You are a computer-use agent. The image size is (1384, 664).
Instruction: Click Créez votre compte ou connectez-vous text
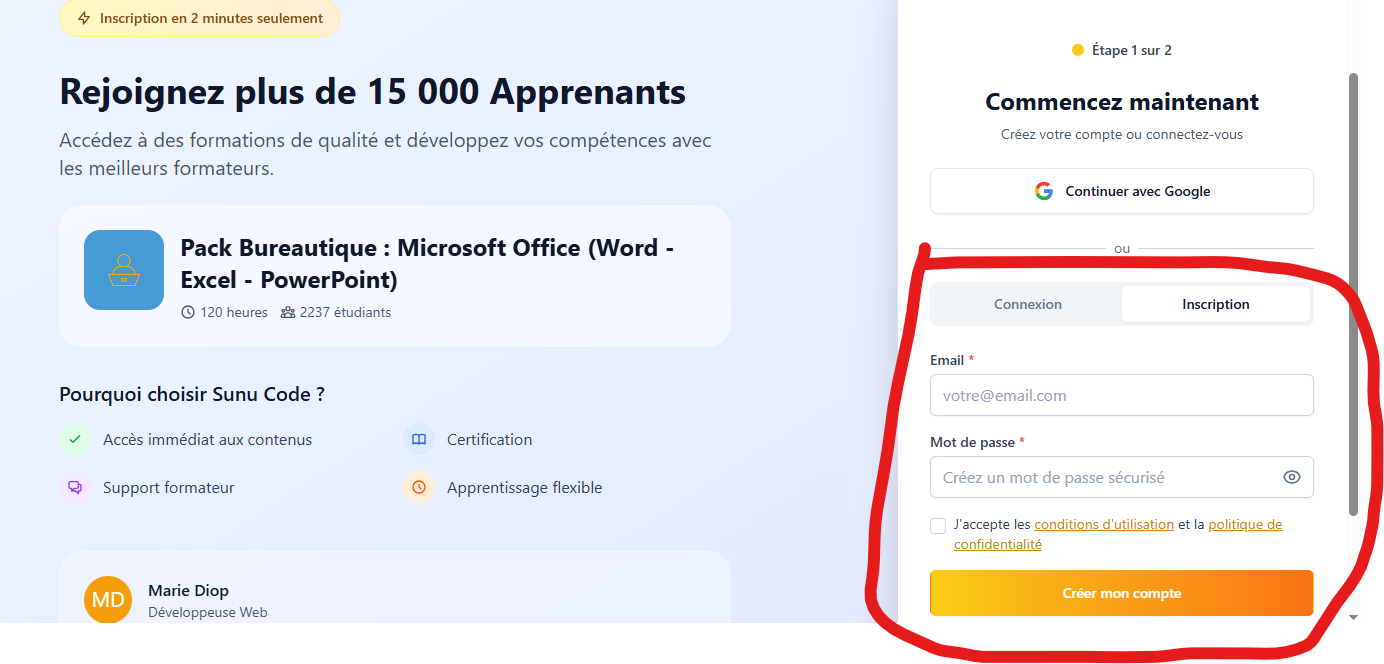[x=1122, y=134]
